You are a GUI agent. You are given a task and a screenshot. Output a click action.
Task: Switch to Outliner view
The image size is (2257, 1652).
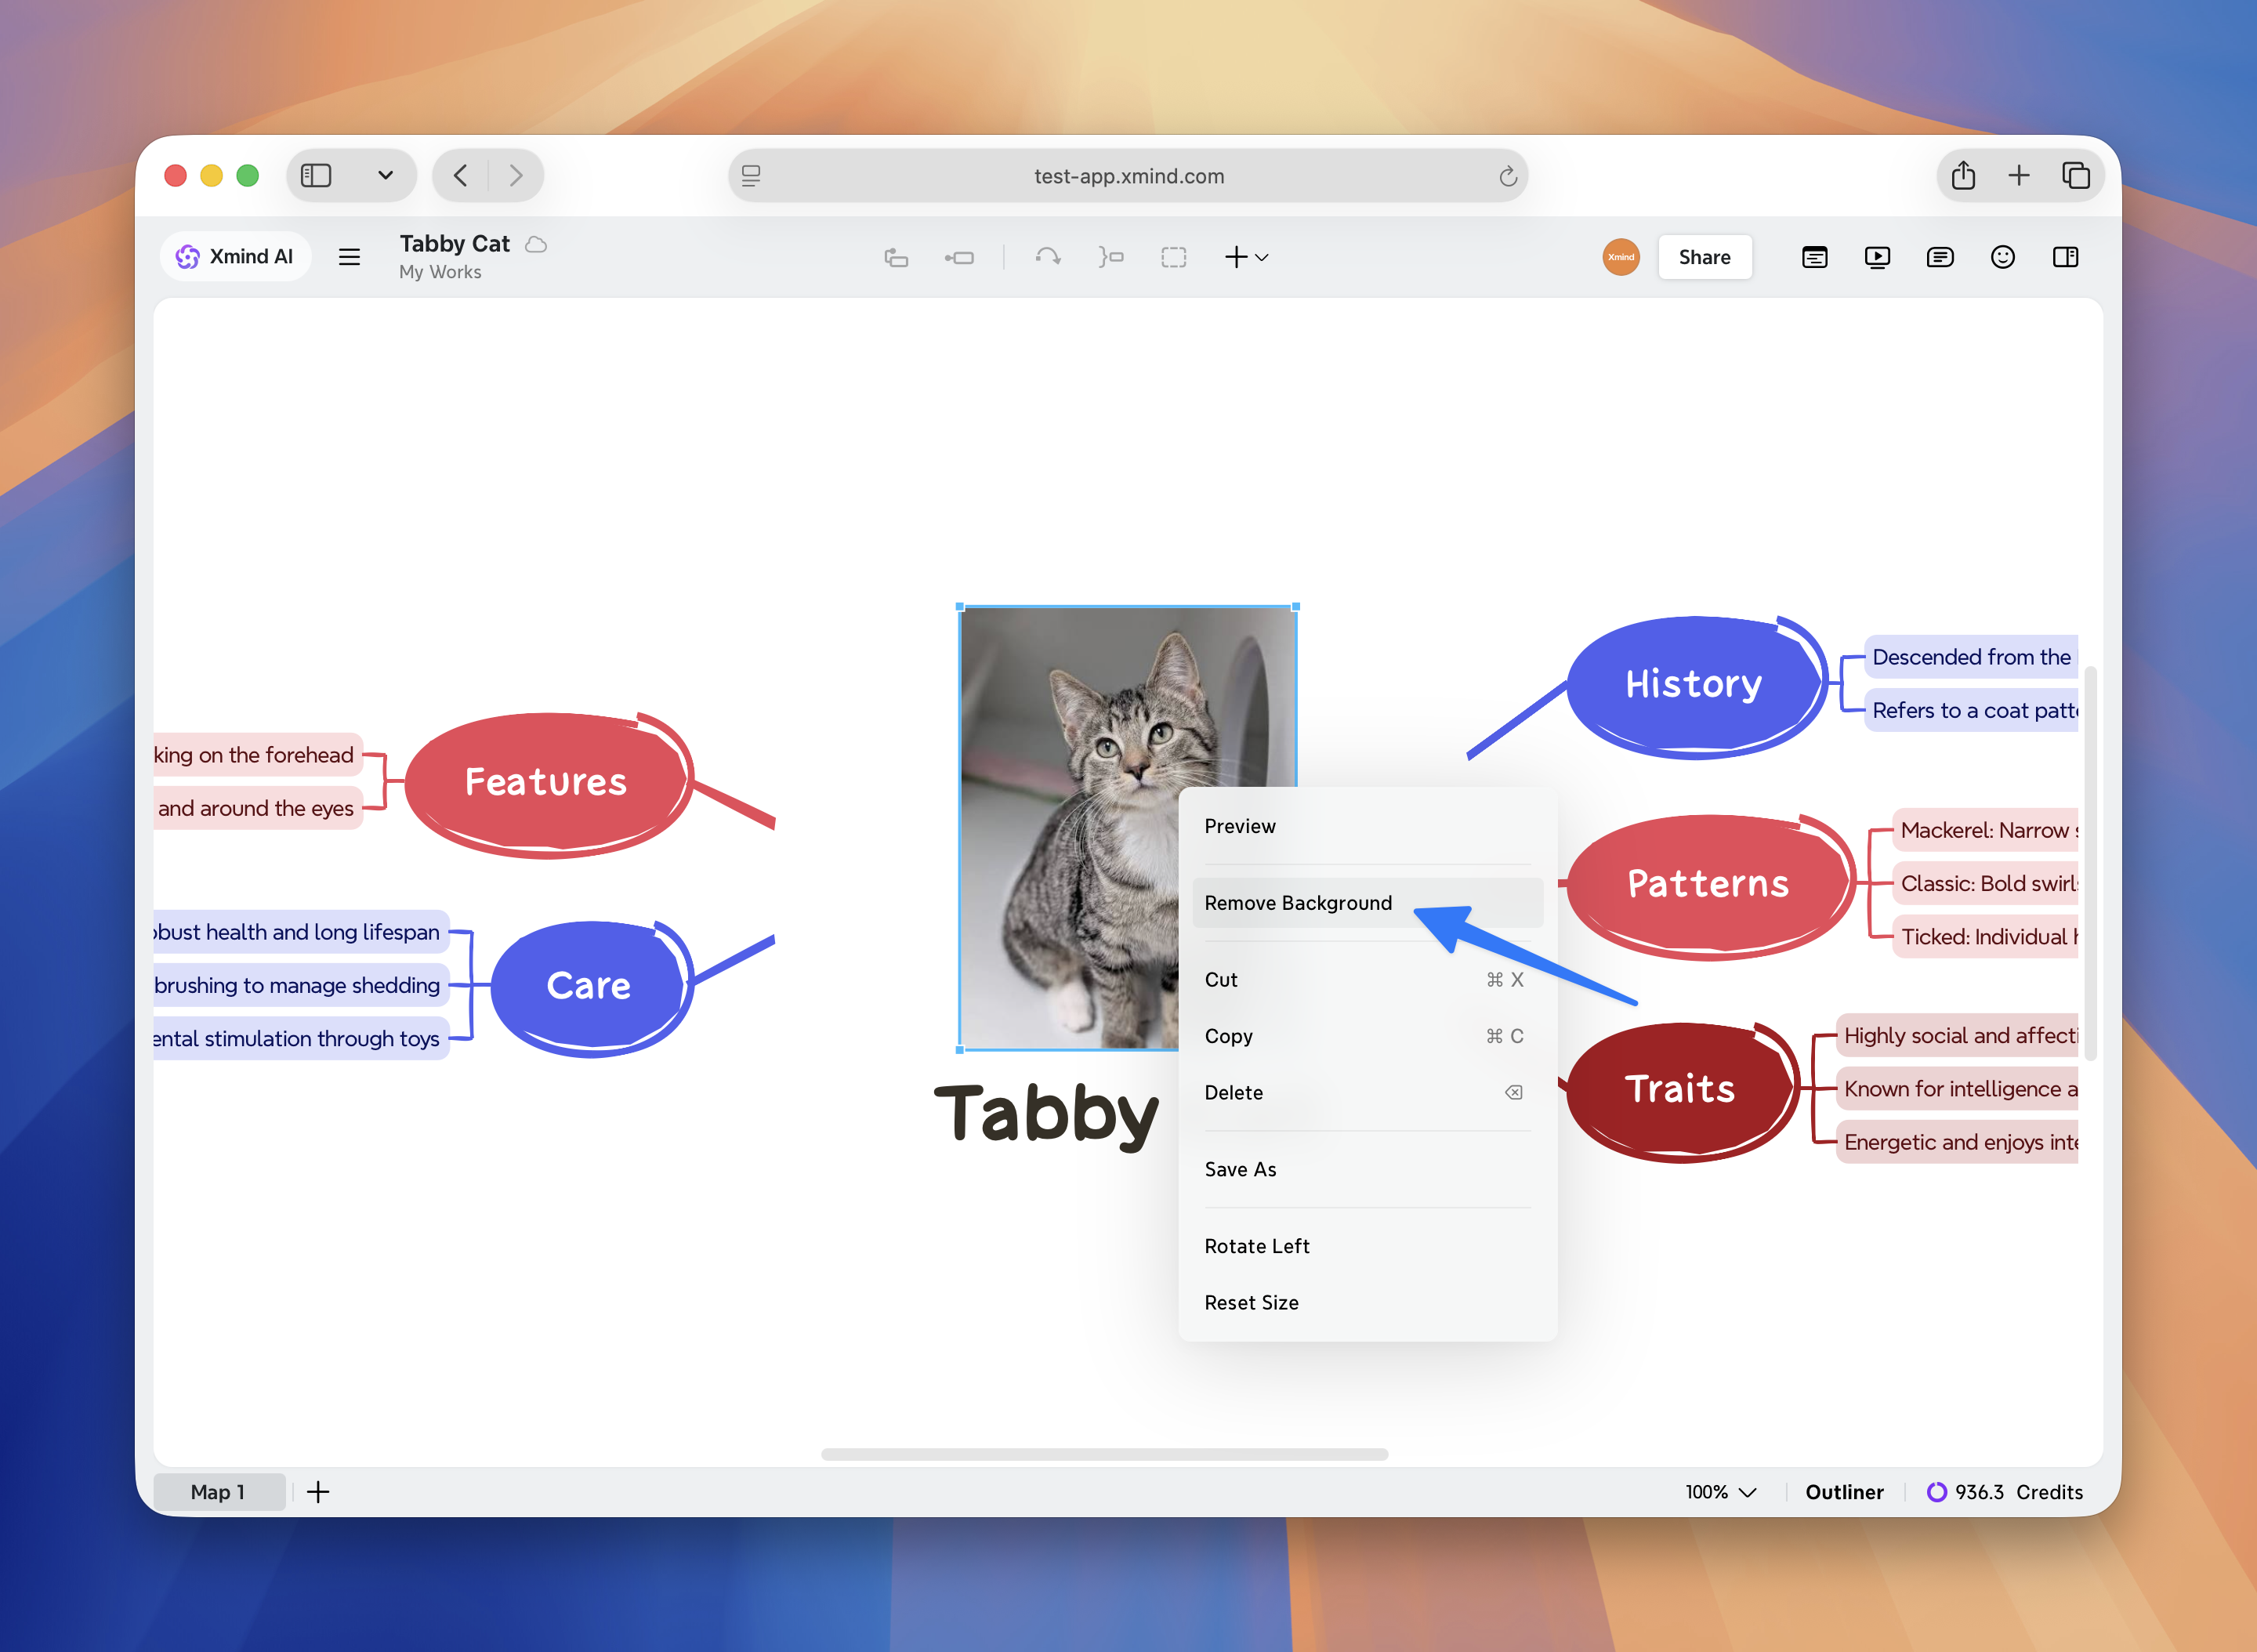1844,1492
